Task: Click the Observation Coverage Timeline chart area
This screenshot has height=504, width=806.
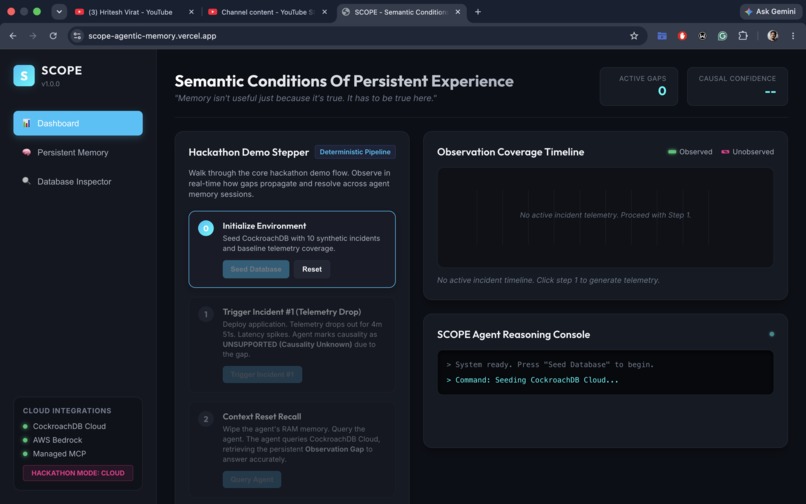Action: click(x=605, y=218)
